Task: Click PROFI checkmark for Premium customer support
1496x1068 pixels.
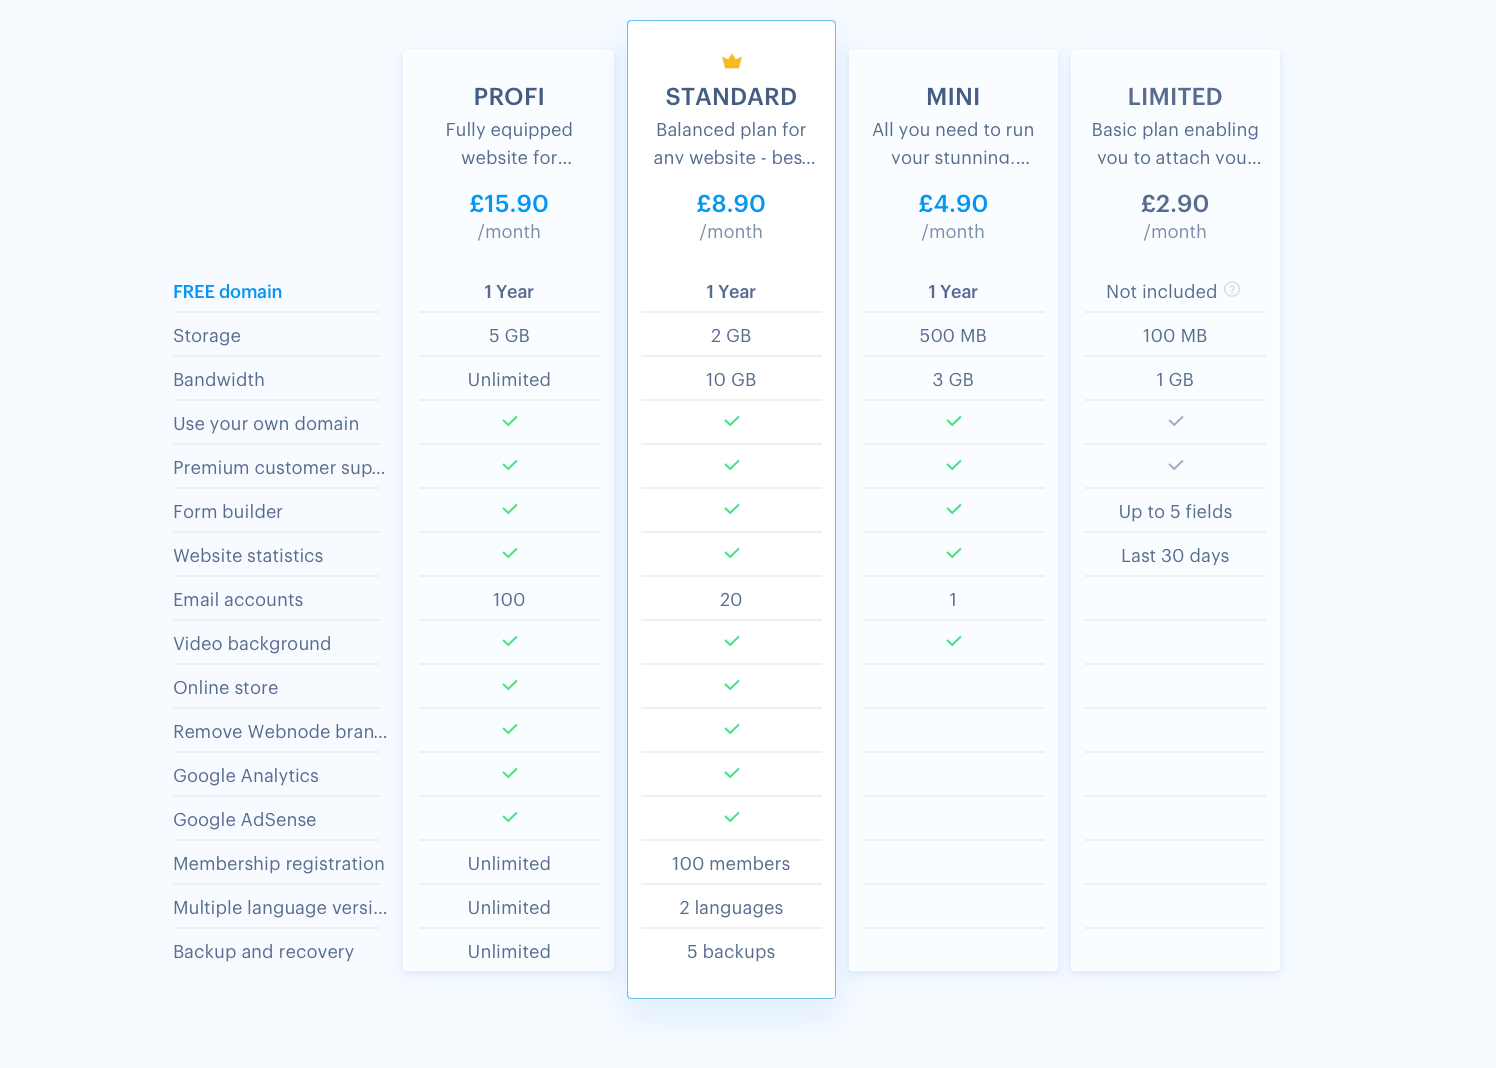Action: pos(510,465)
